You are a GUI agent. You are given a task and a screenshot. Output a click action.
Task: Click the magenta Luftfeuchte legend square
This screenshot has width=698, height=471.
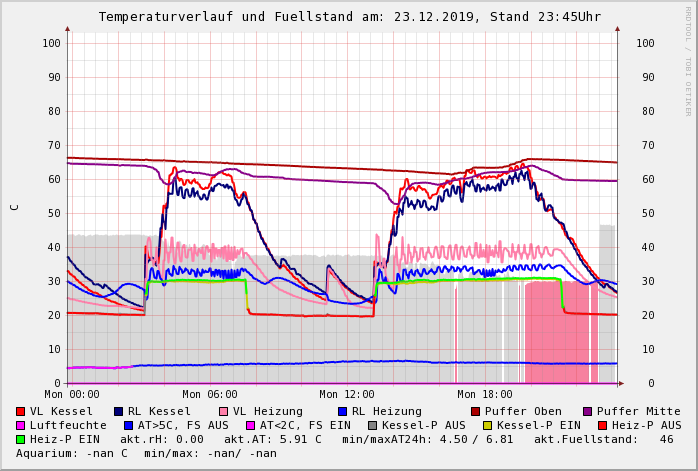pos(21,425)
